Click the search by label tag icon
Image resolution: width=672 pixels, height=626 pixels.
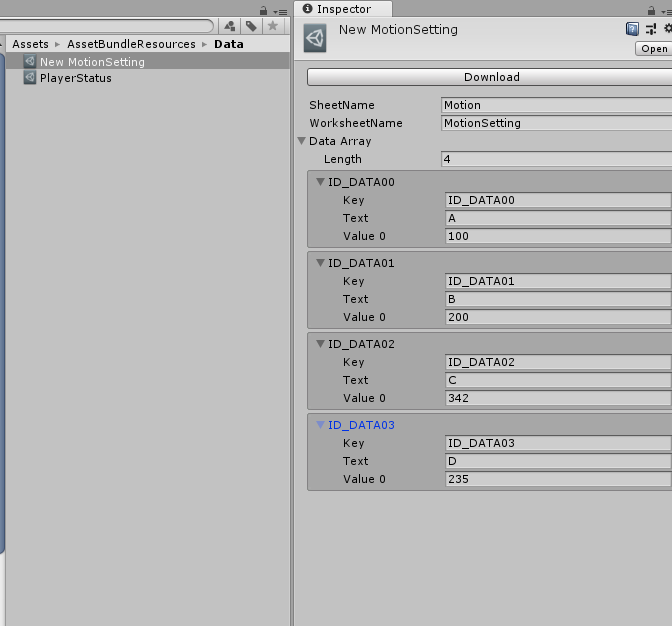(251, 27)
